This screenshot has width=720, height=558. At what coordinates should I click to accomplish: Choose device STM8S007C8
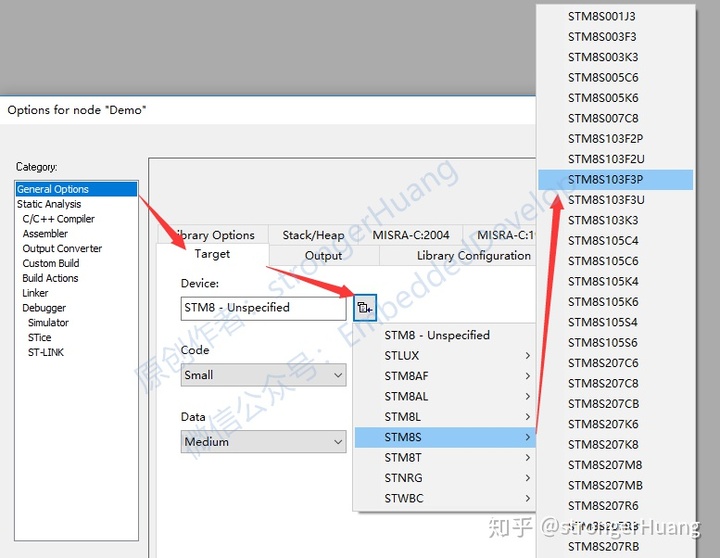[x=615, y=118]
